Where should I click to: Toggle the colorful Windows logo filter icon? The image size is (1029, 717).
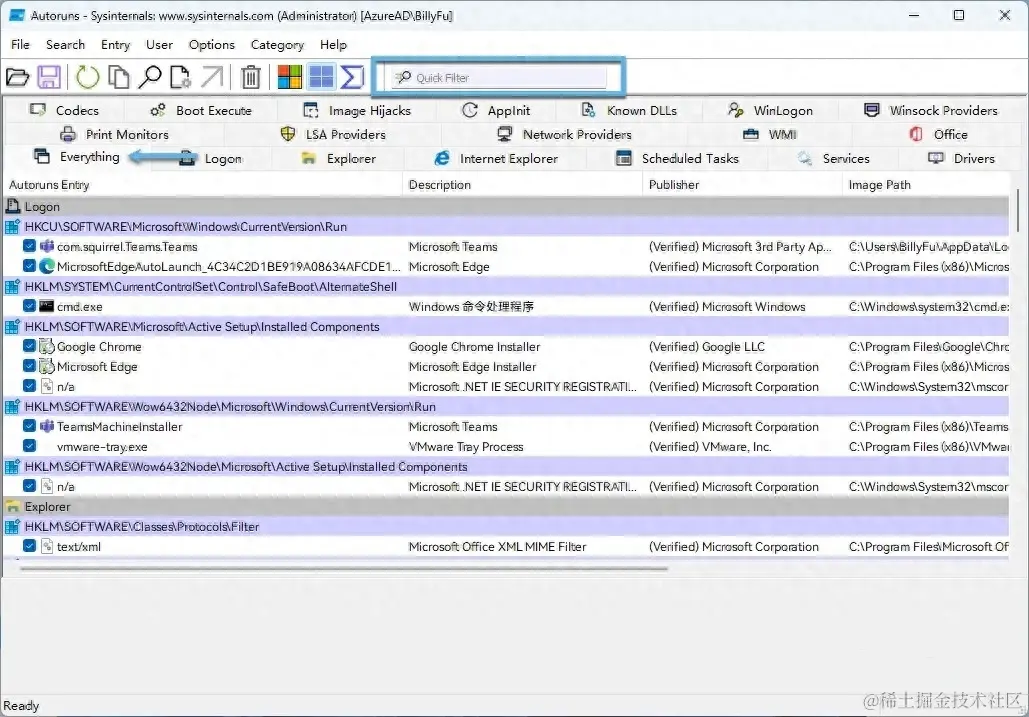pos(289,77)
